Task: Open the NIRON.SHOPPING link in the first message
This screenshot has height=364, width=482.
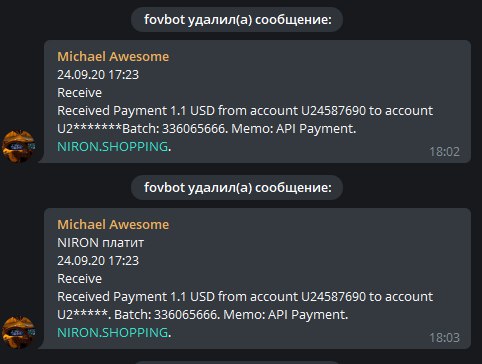Action: pyautogui.click(x=113, y=147)
